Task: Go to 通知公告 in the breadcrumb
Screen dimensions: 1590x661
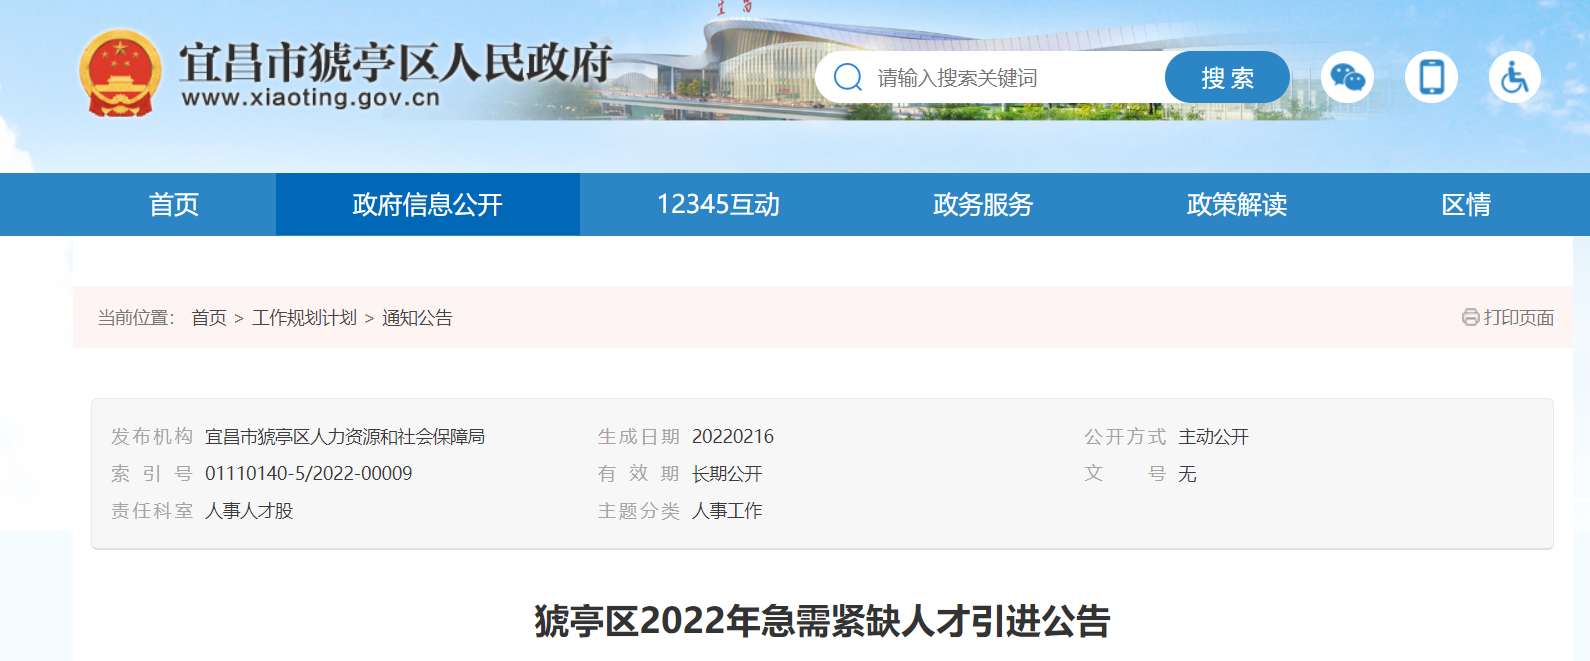Action: pyautogui.click(x=417, y=318)
